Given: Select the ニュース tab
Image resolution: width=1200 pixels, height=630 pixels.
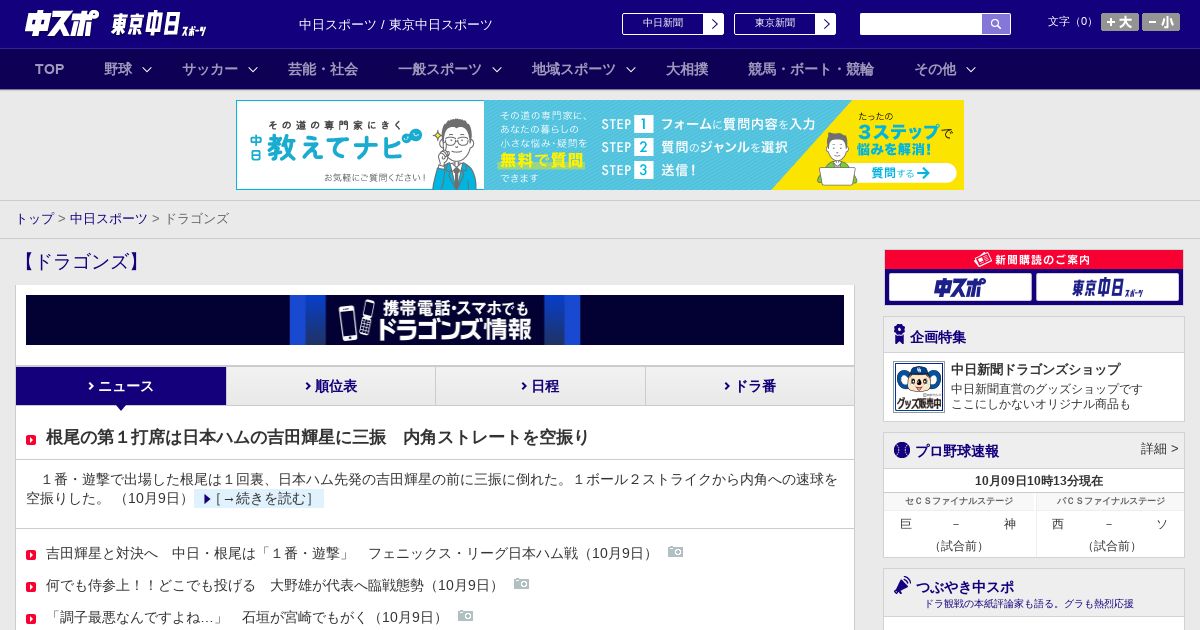Looking at the screenshot, I should 121,386.
